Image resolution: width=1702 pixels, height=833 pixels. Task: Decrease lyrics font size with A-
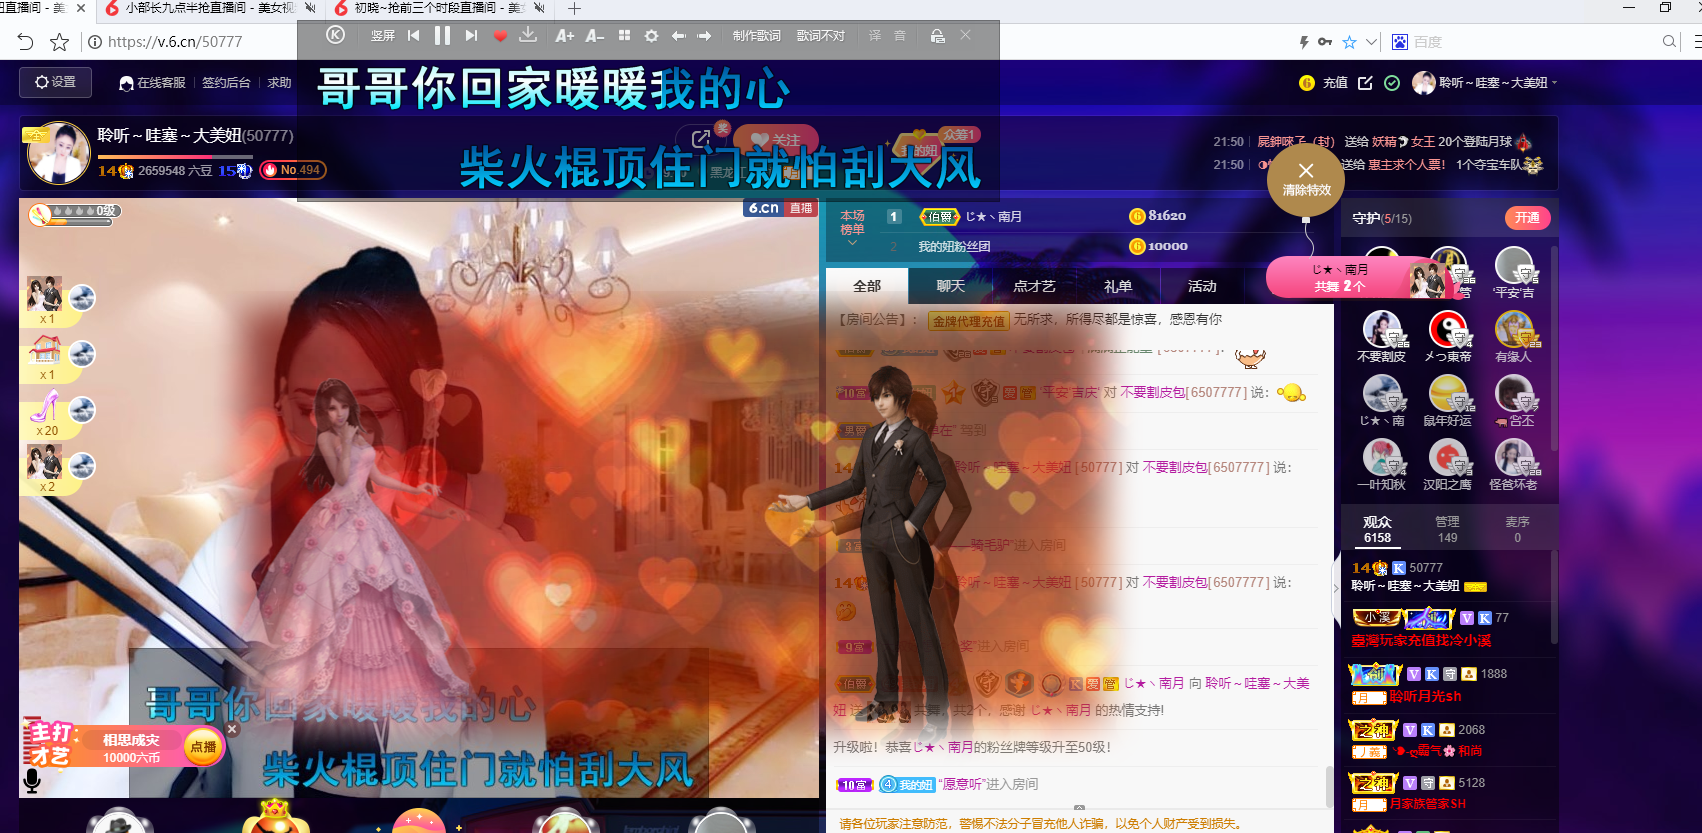[x=595, y=35]
